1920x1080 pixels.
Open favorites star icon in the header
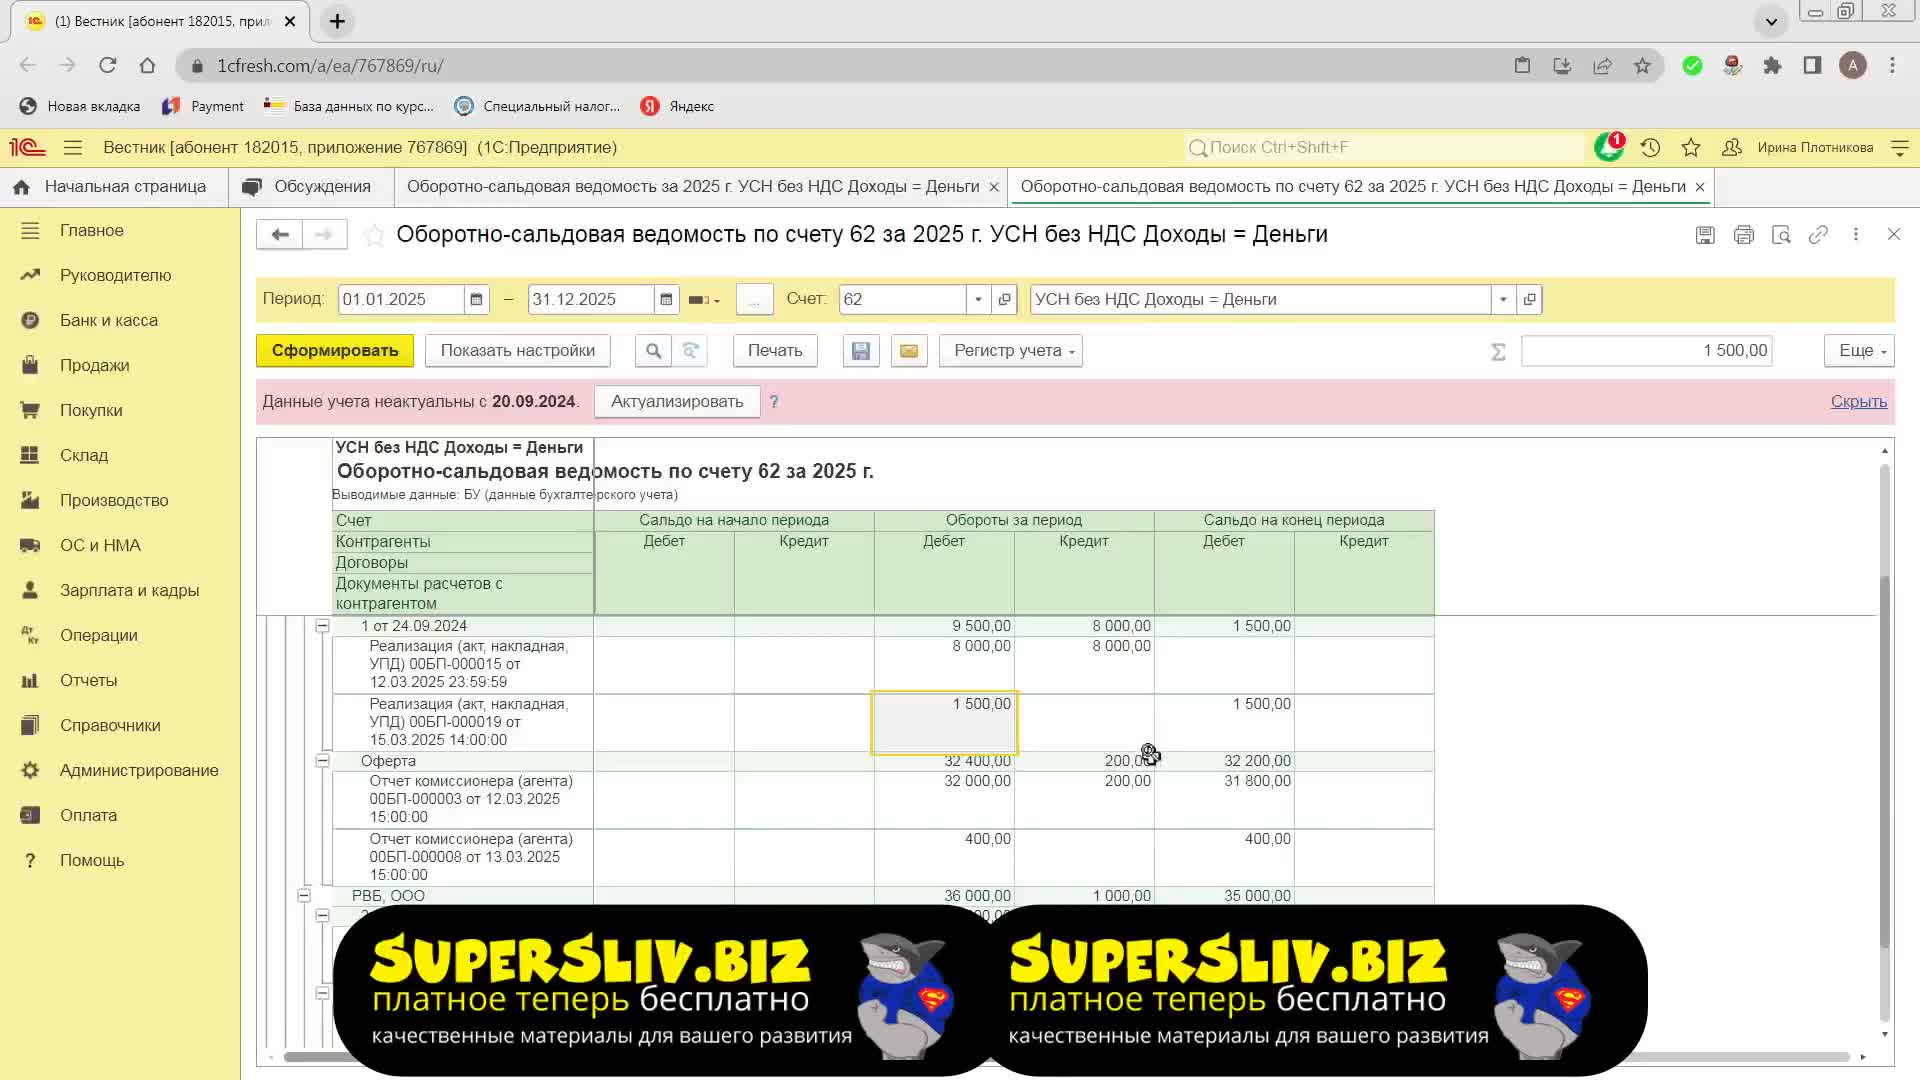click(1691, 148)
